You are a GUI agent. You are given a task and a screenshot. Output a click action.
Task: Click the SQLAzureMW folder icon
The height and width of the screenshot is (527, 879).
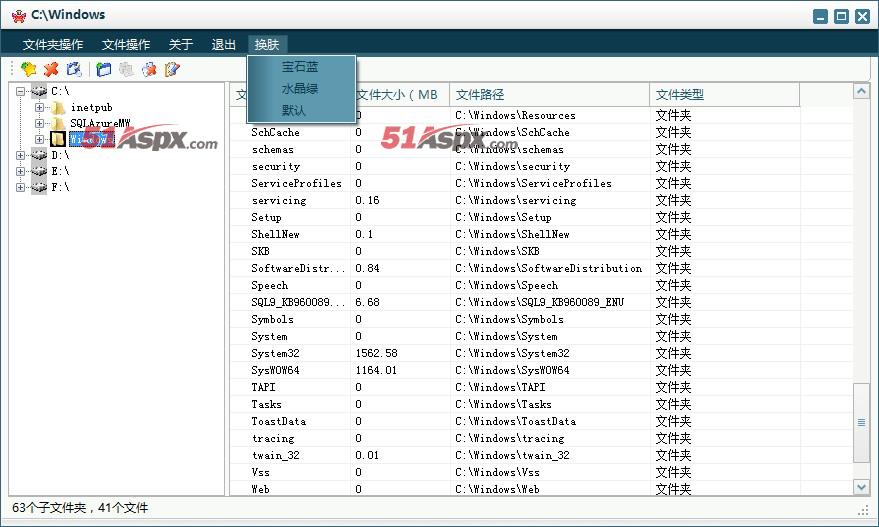pos(58,123)
